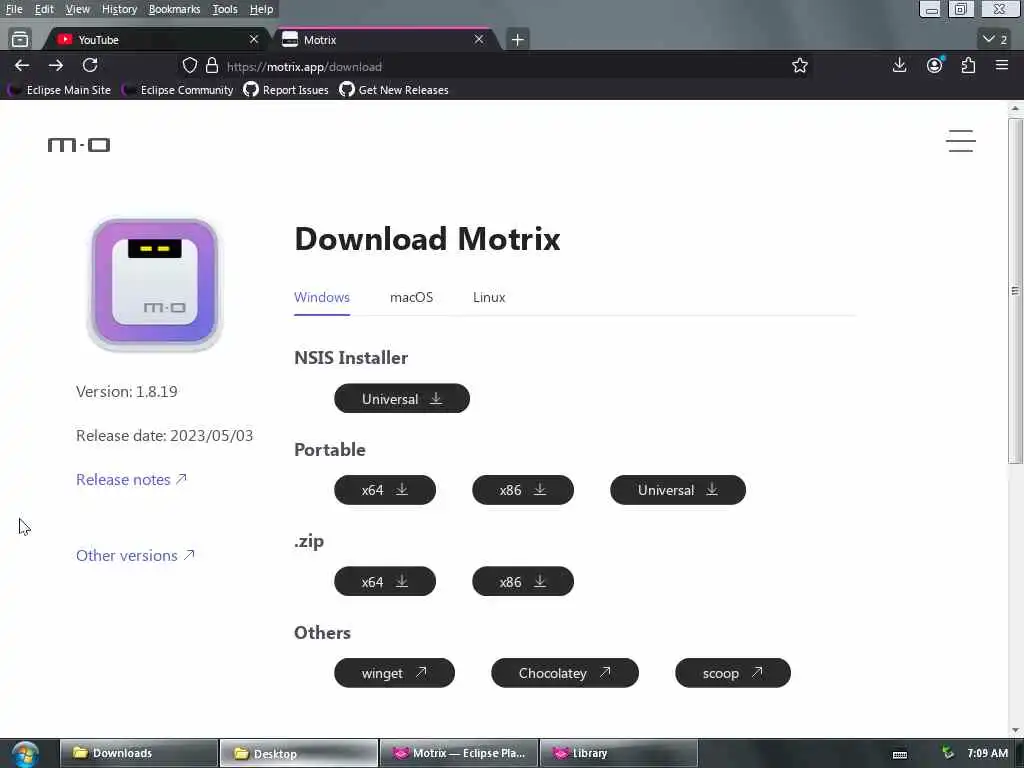Open the Tools menu
Image resolution: width=1024 pixels, height=768 pixels.
click(x=225, y=9)
